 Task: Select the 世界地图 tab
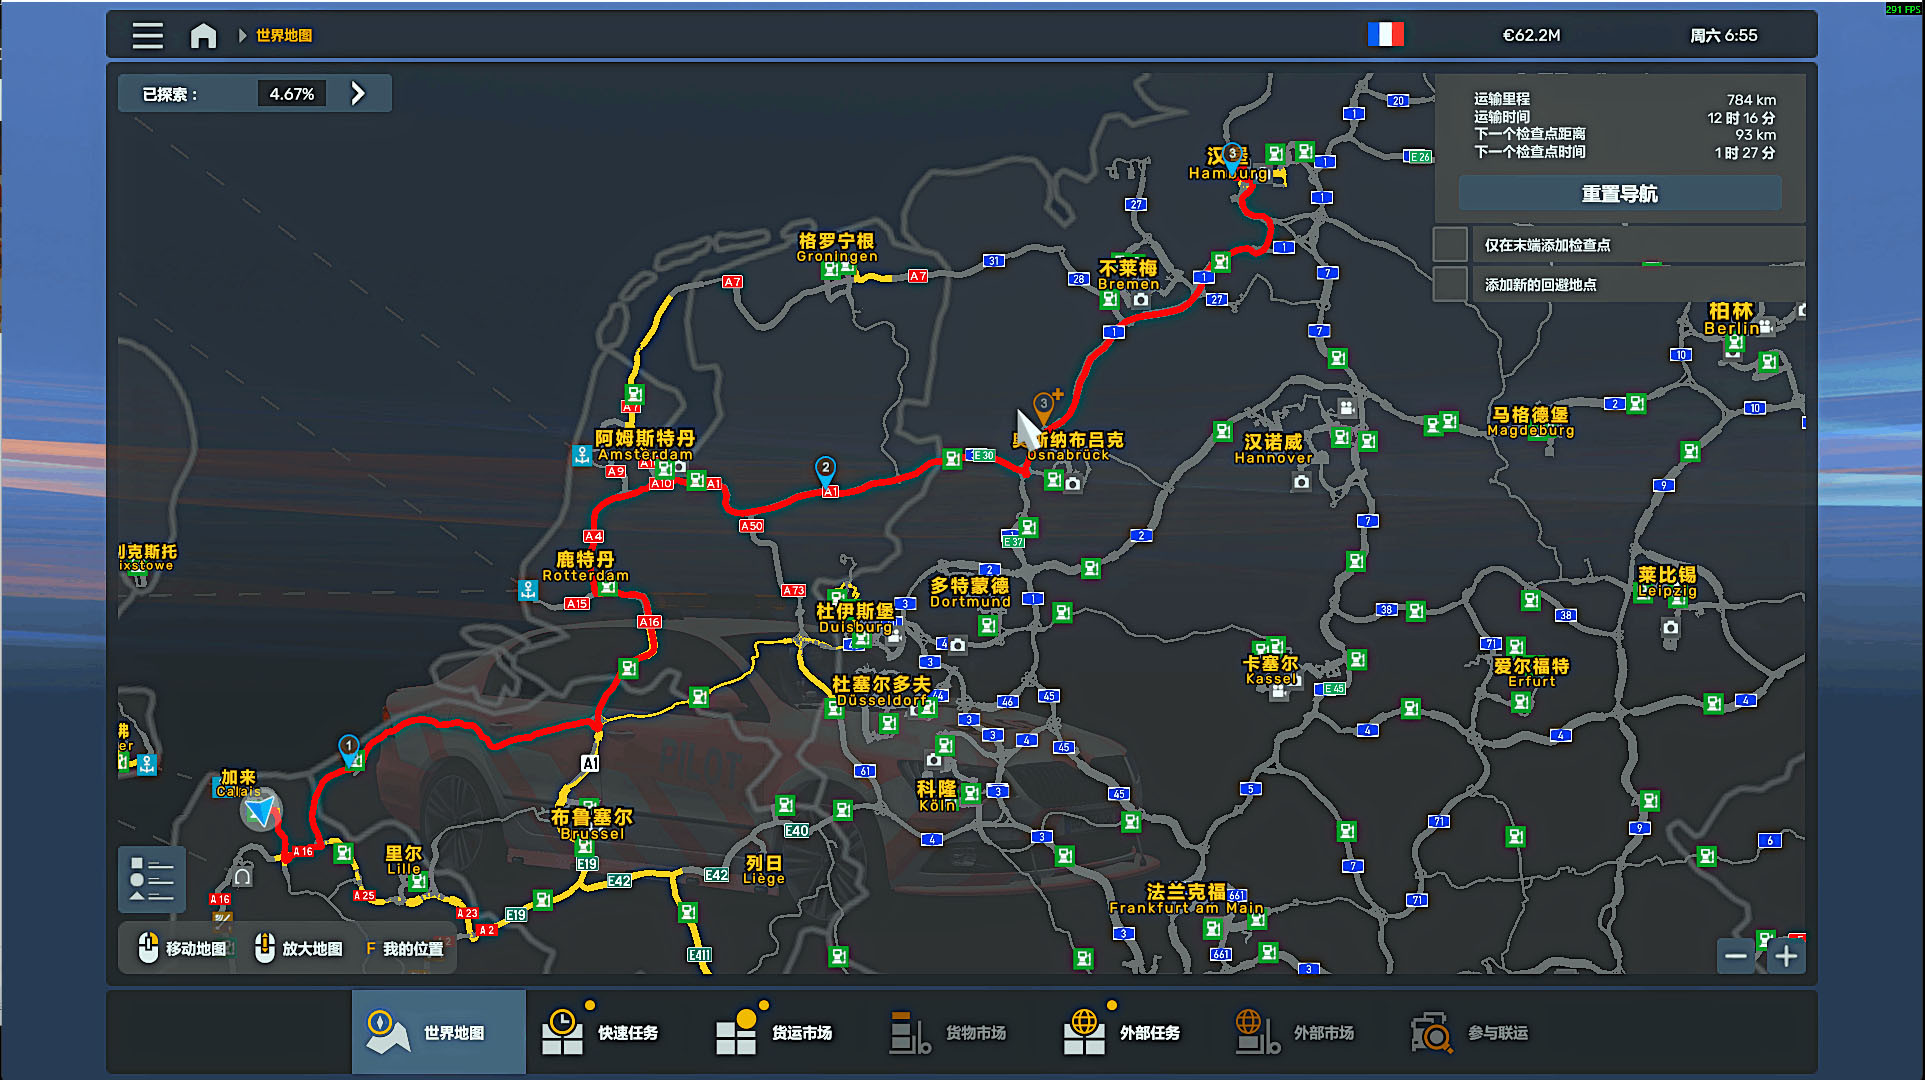tap(438, 1032)
